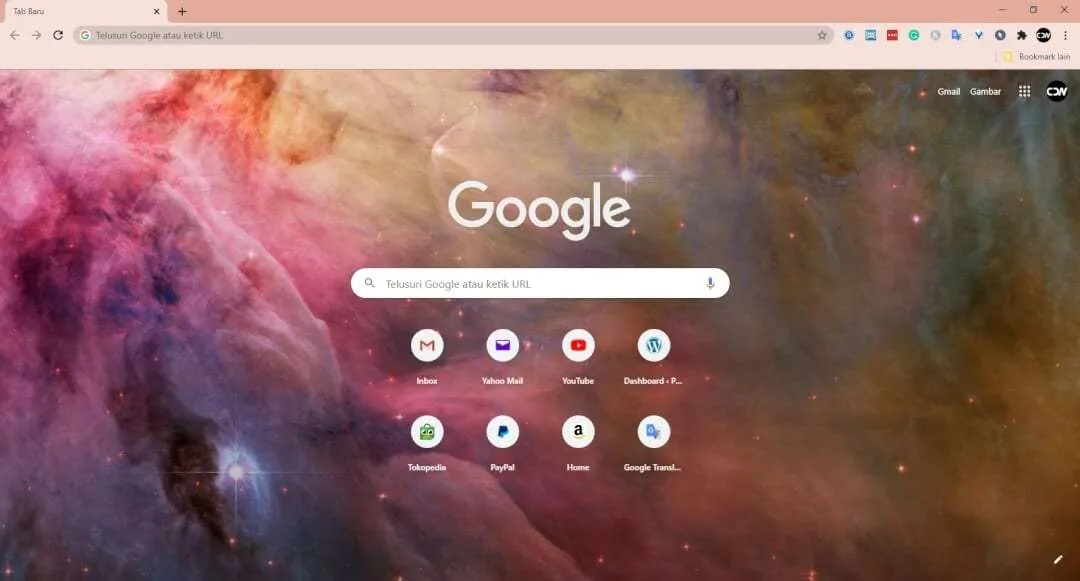The width and height of the screenshot is (1080, 581).
Task: Click into the Google search box
Action: pyautogui.click(x=540, y=283)
